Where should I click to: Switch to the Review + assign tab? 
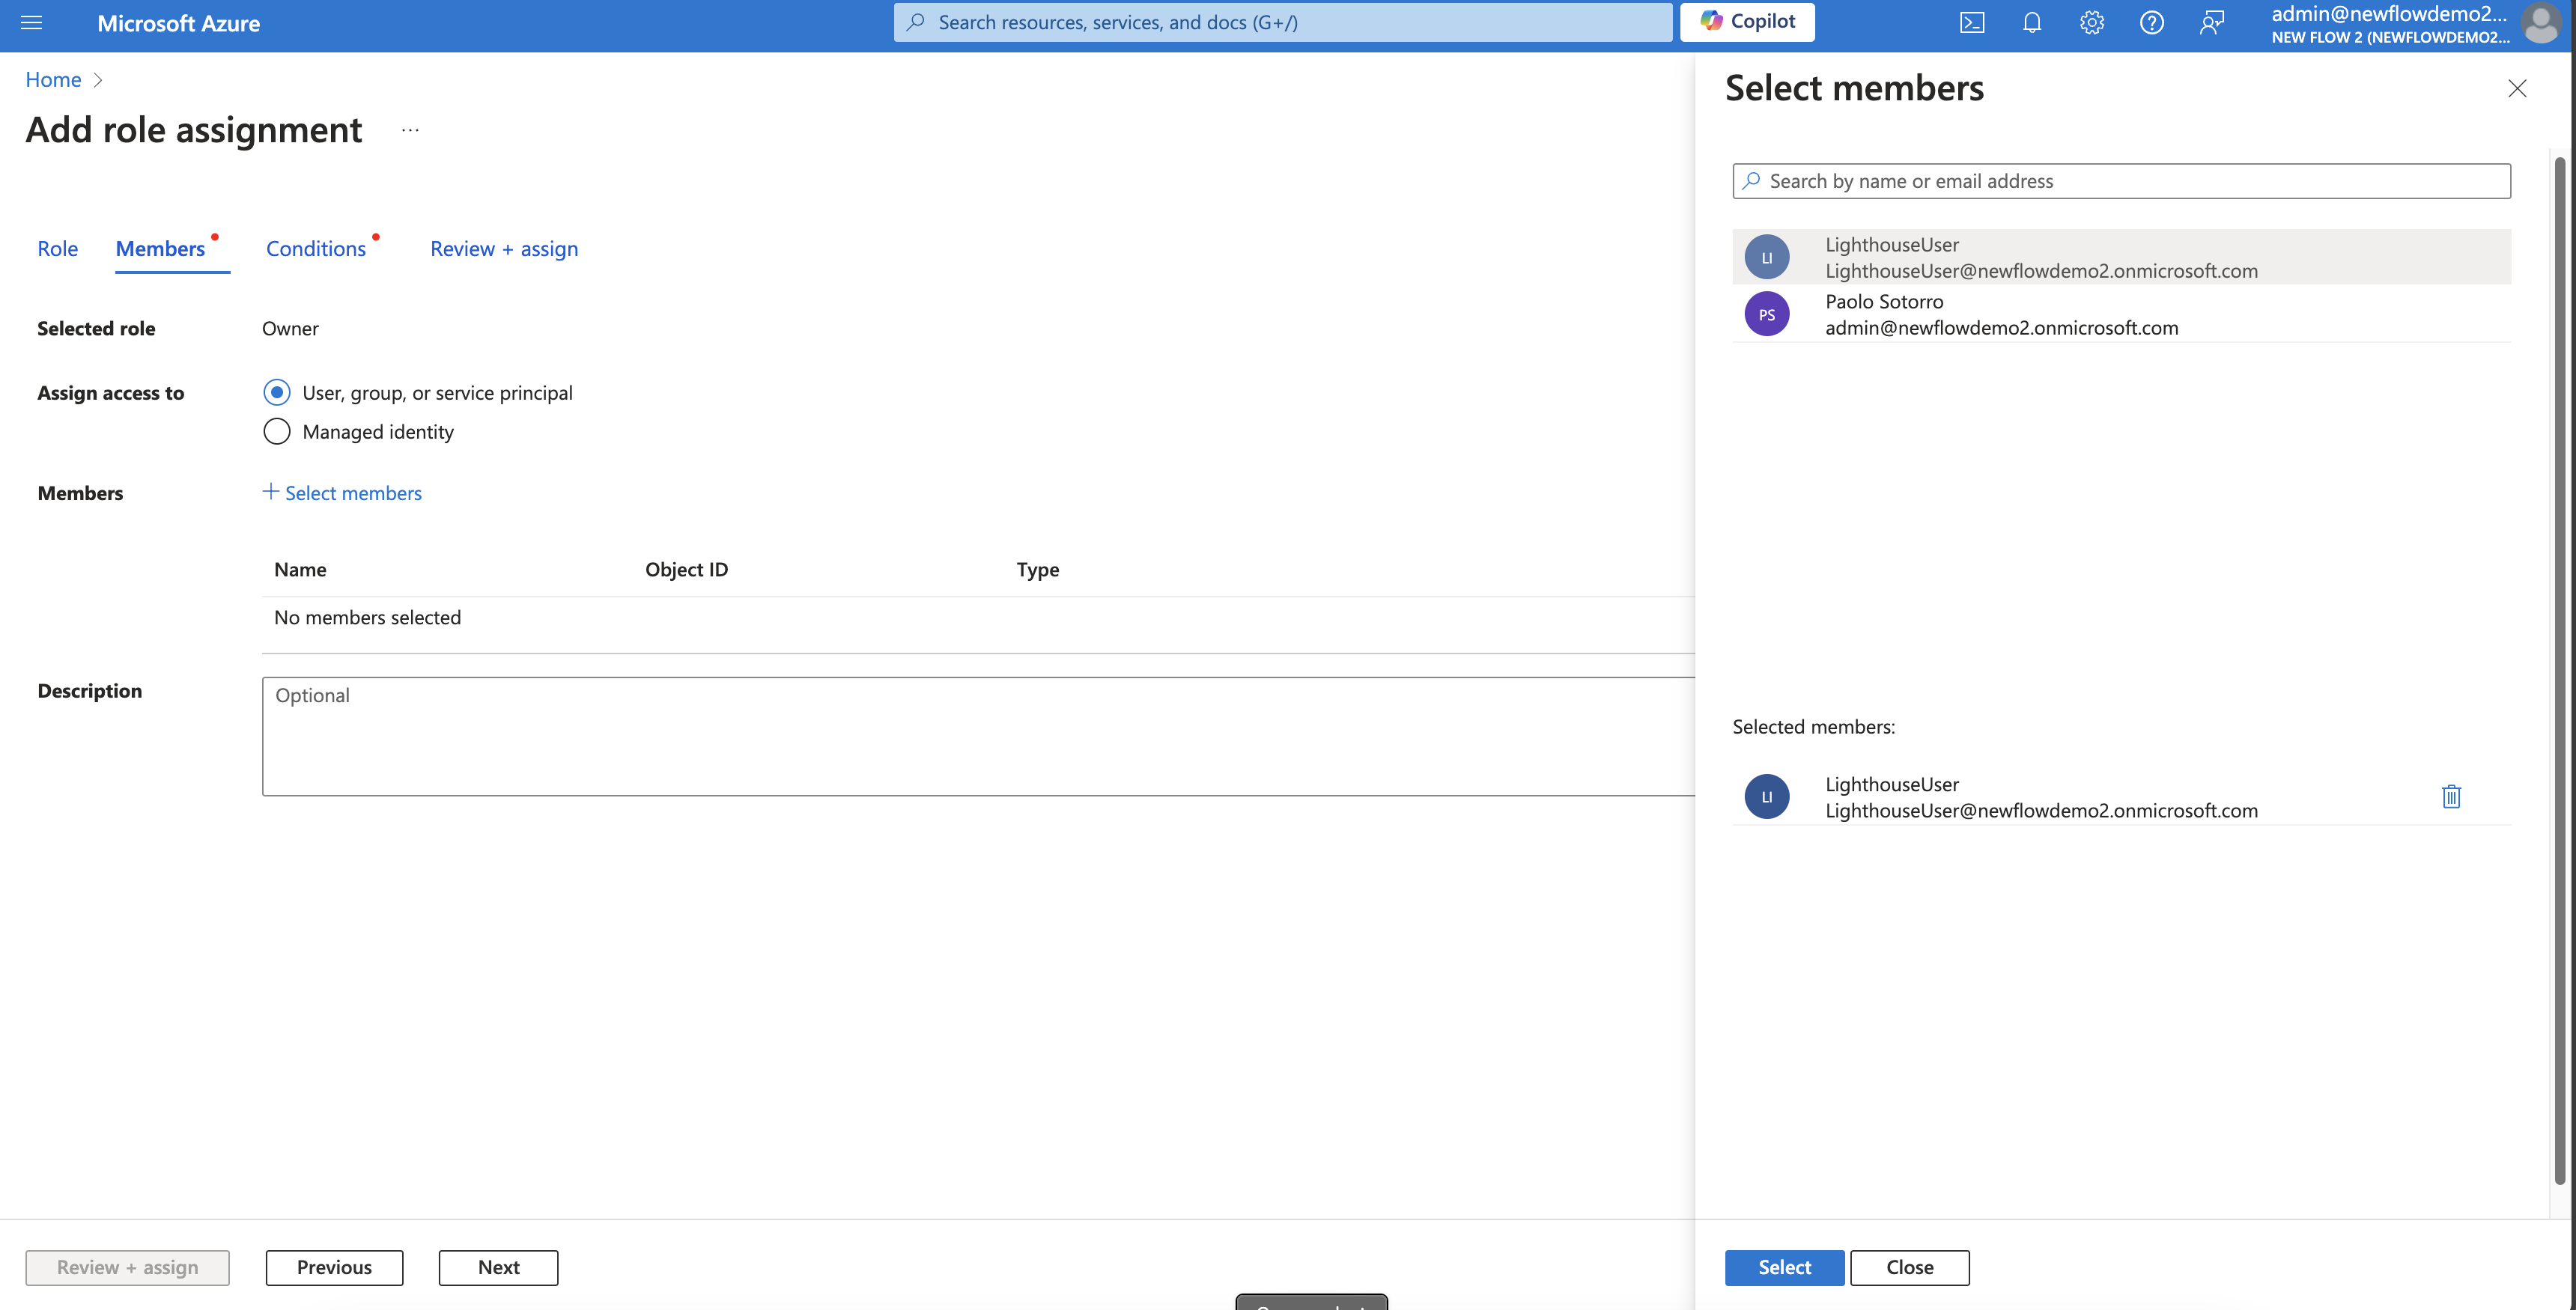pyautogui.click(x=504, y=248)
